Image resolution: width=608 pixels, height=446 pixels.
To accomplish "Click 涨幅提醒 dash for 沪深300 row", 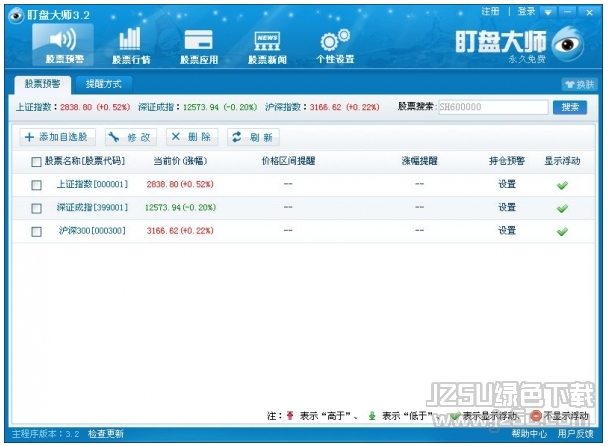I will 420,230.
